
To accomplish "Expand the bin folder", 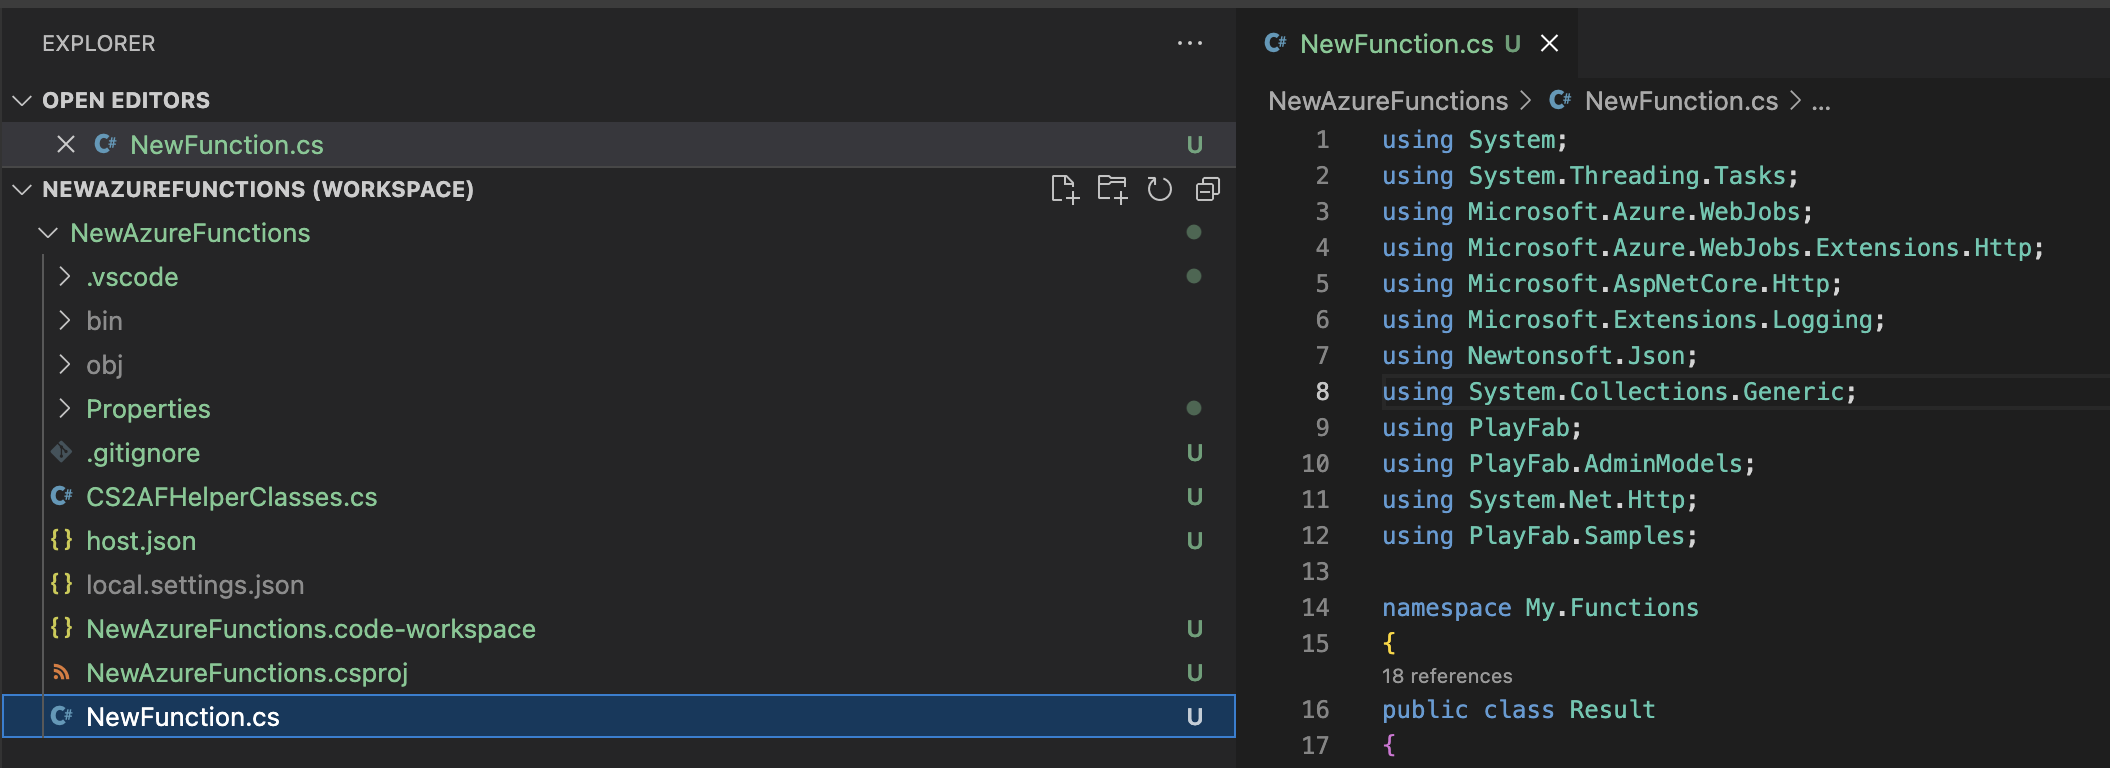I will click(x=65, y=321).
